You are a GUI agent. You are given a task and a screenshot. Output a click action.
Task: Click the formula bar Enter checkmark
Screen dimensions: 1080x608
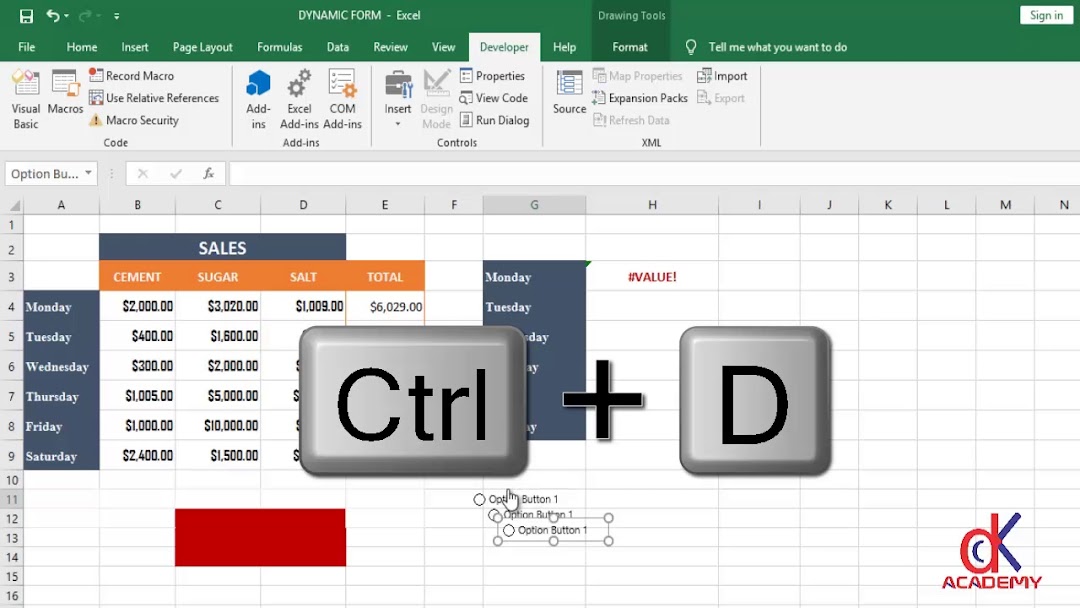(176, 174)
